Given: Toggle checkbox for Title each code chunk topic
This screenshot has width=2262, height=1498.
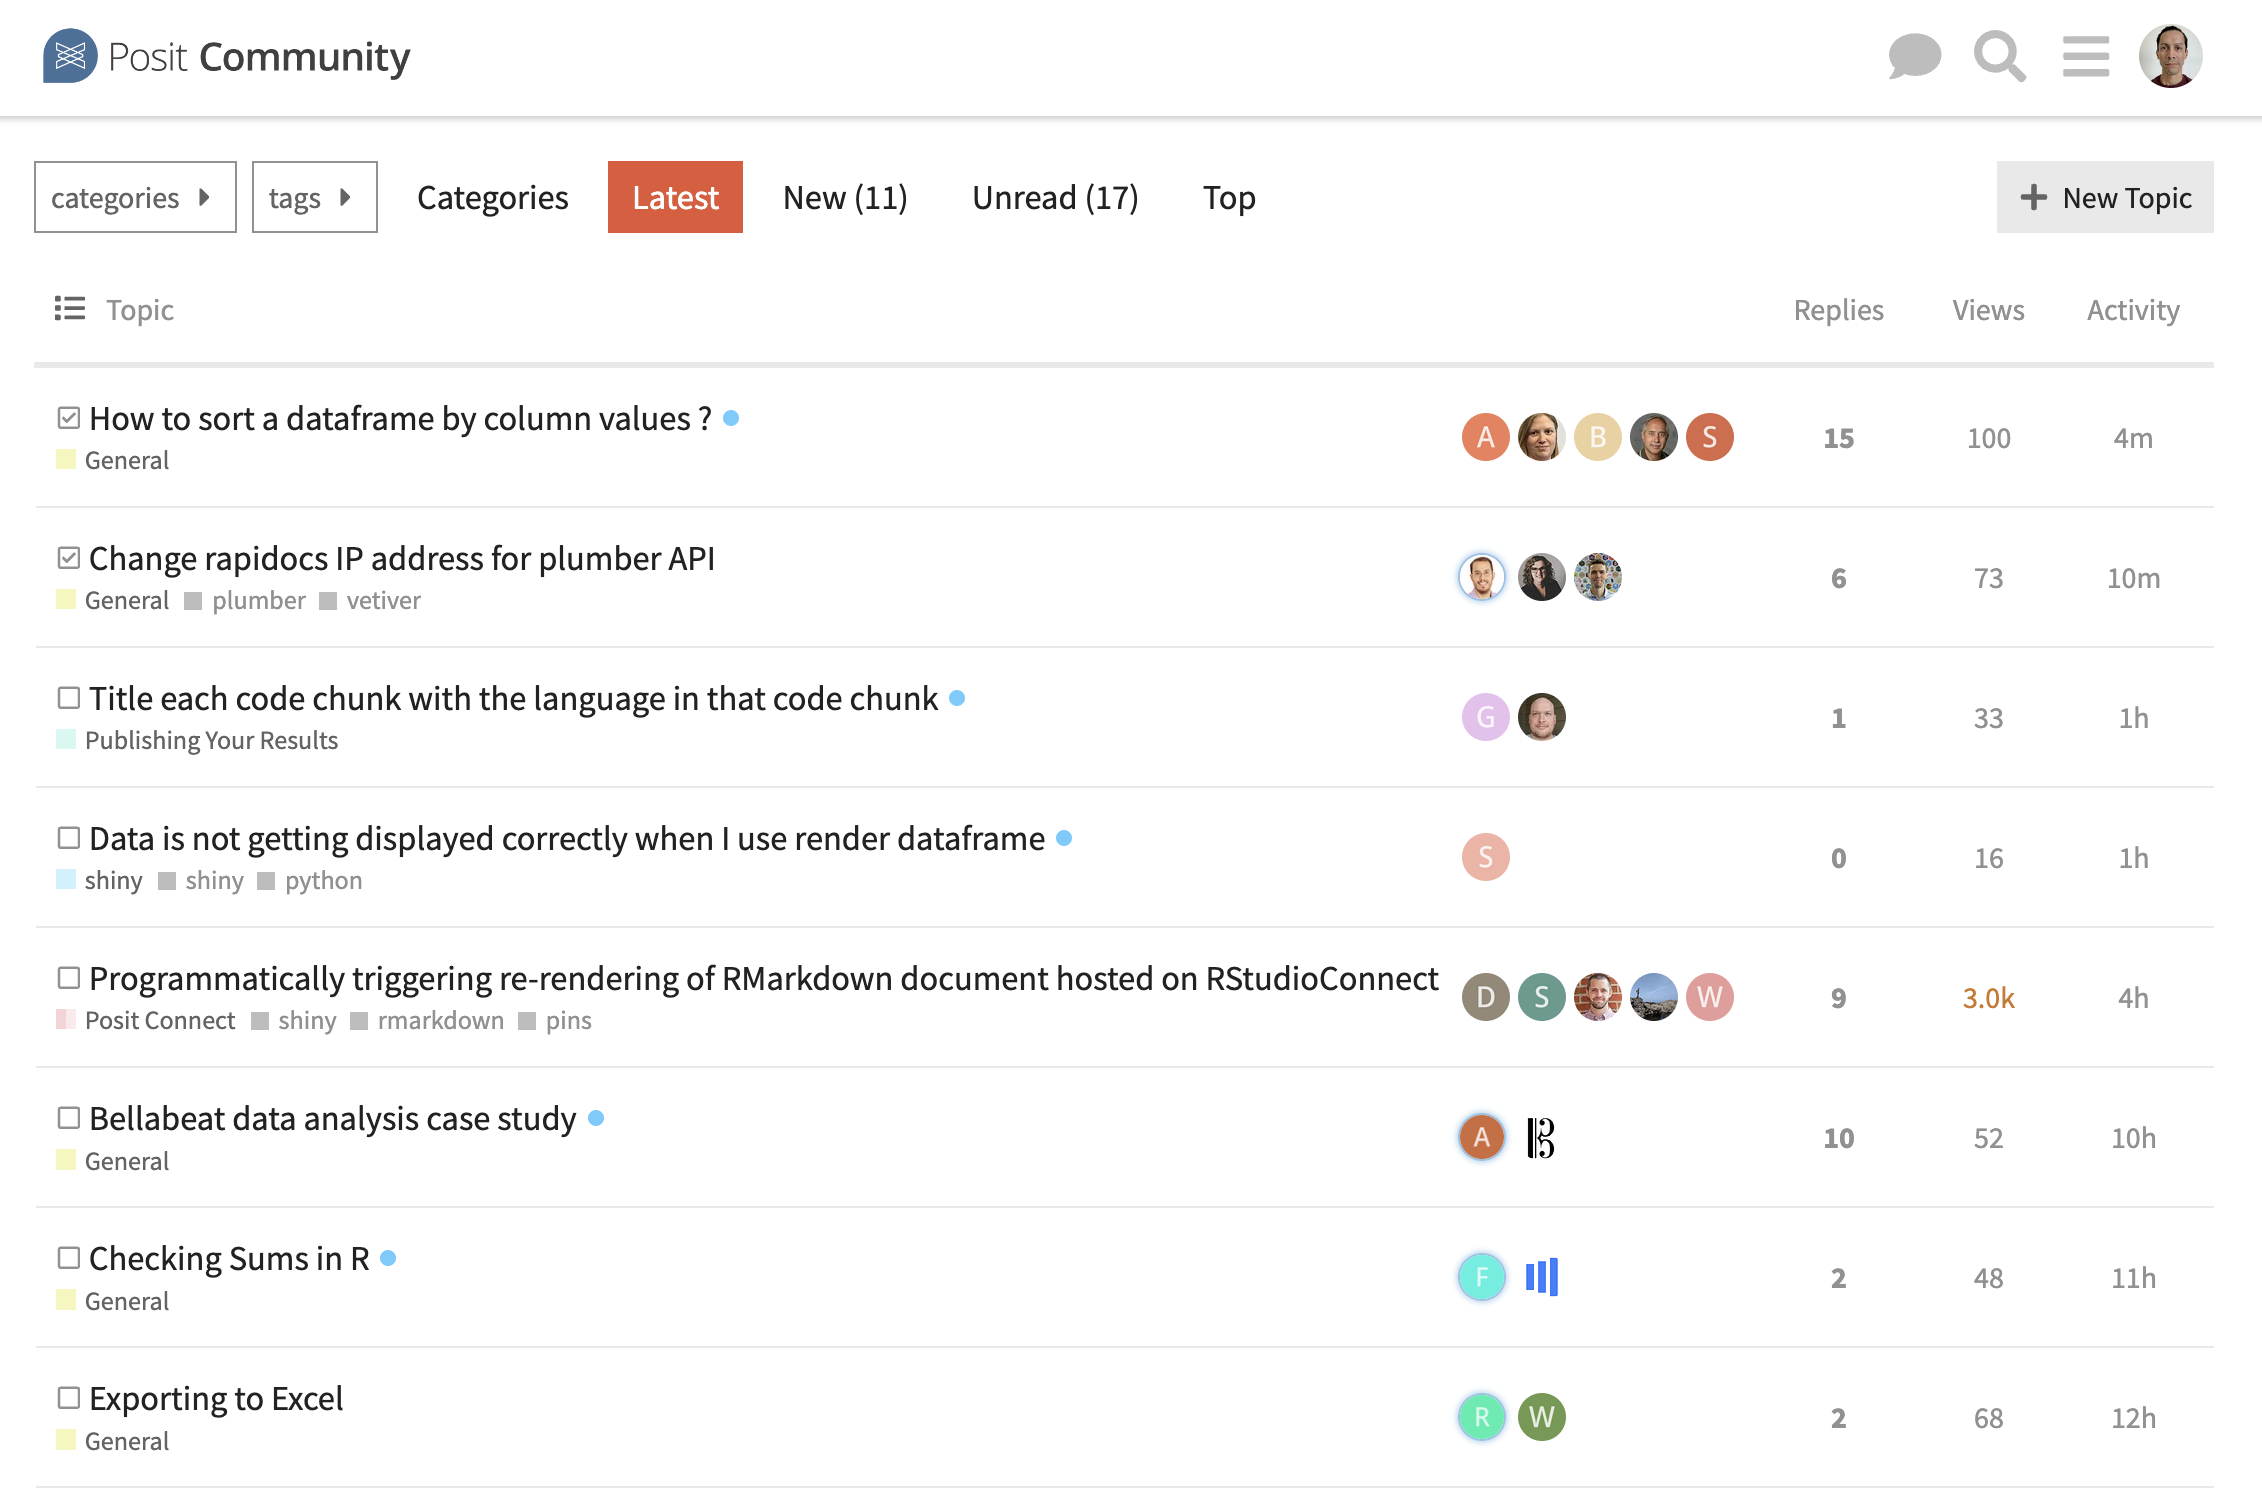Looking at the screenshot, I should pyautogui.click(x=68, y=698).
